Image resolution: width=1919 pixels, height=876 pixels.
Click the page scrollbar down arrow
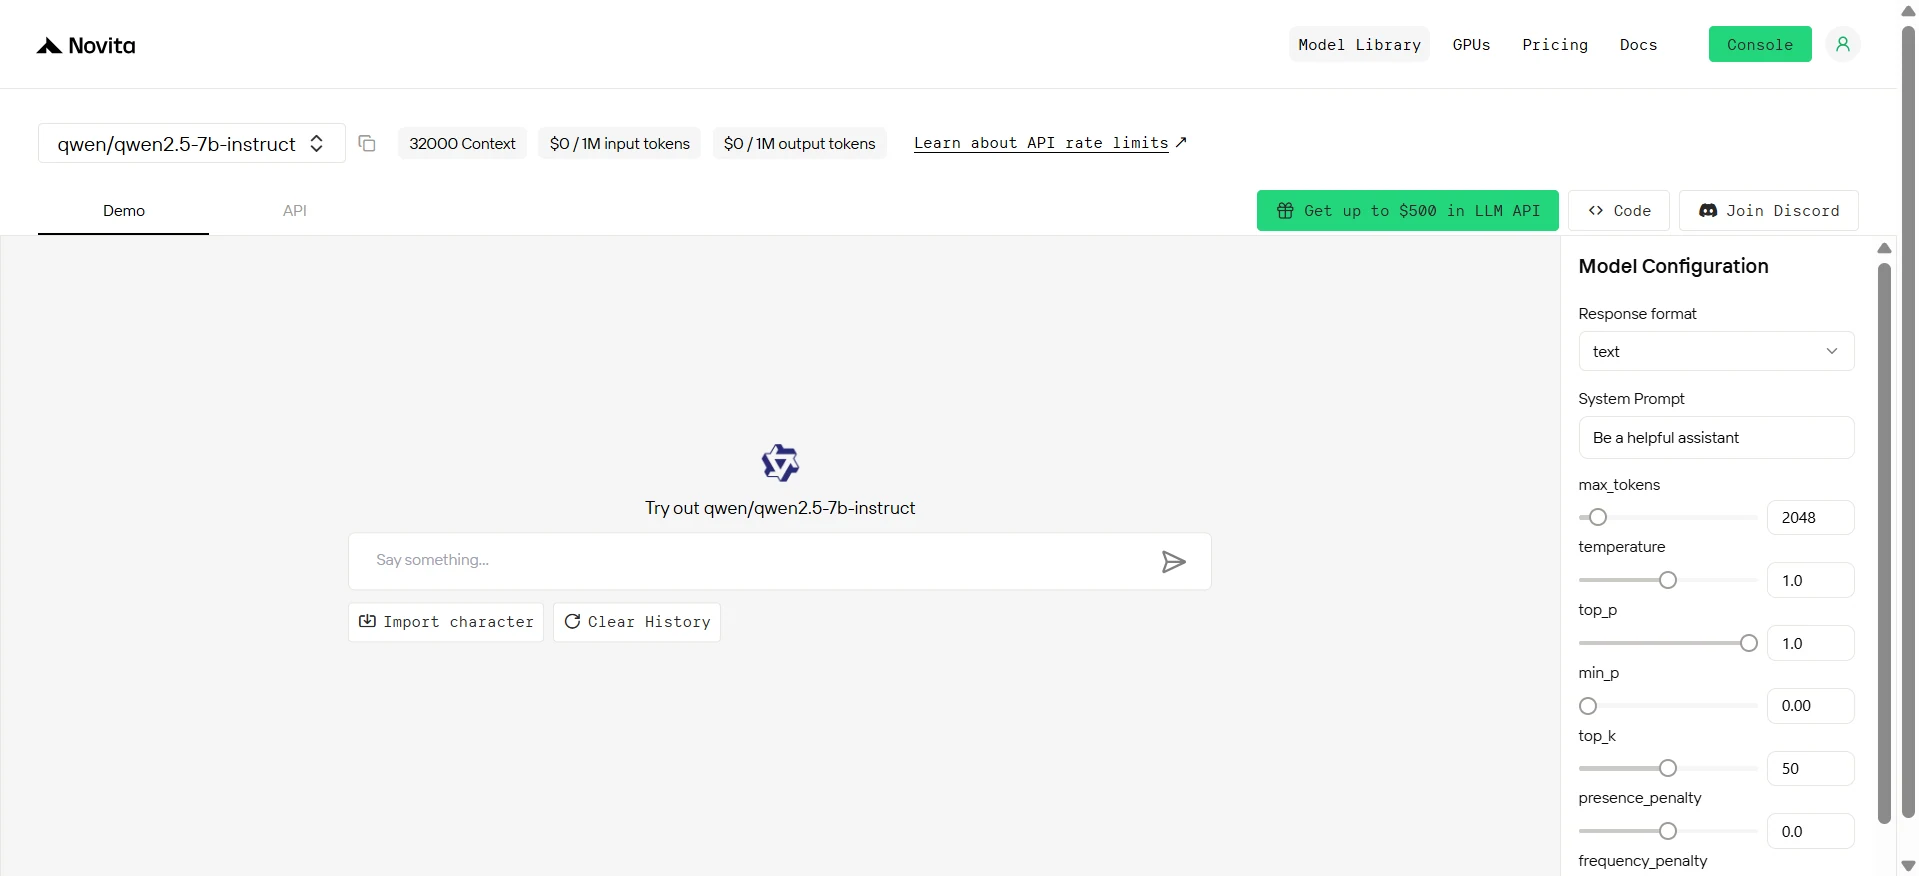(1908, 866)
